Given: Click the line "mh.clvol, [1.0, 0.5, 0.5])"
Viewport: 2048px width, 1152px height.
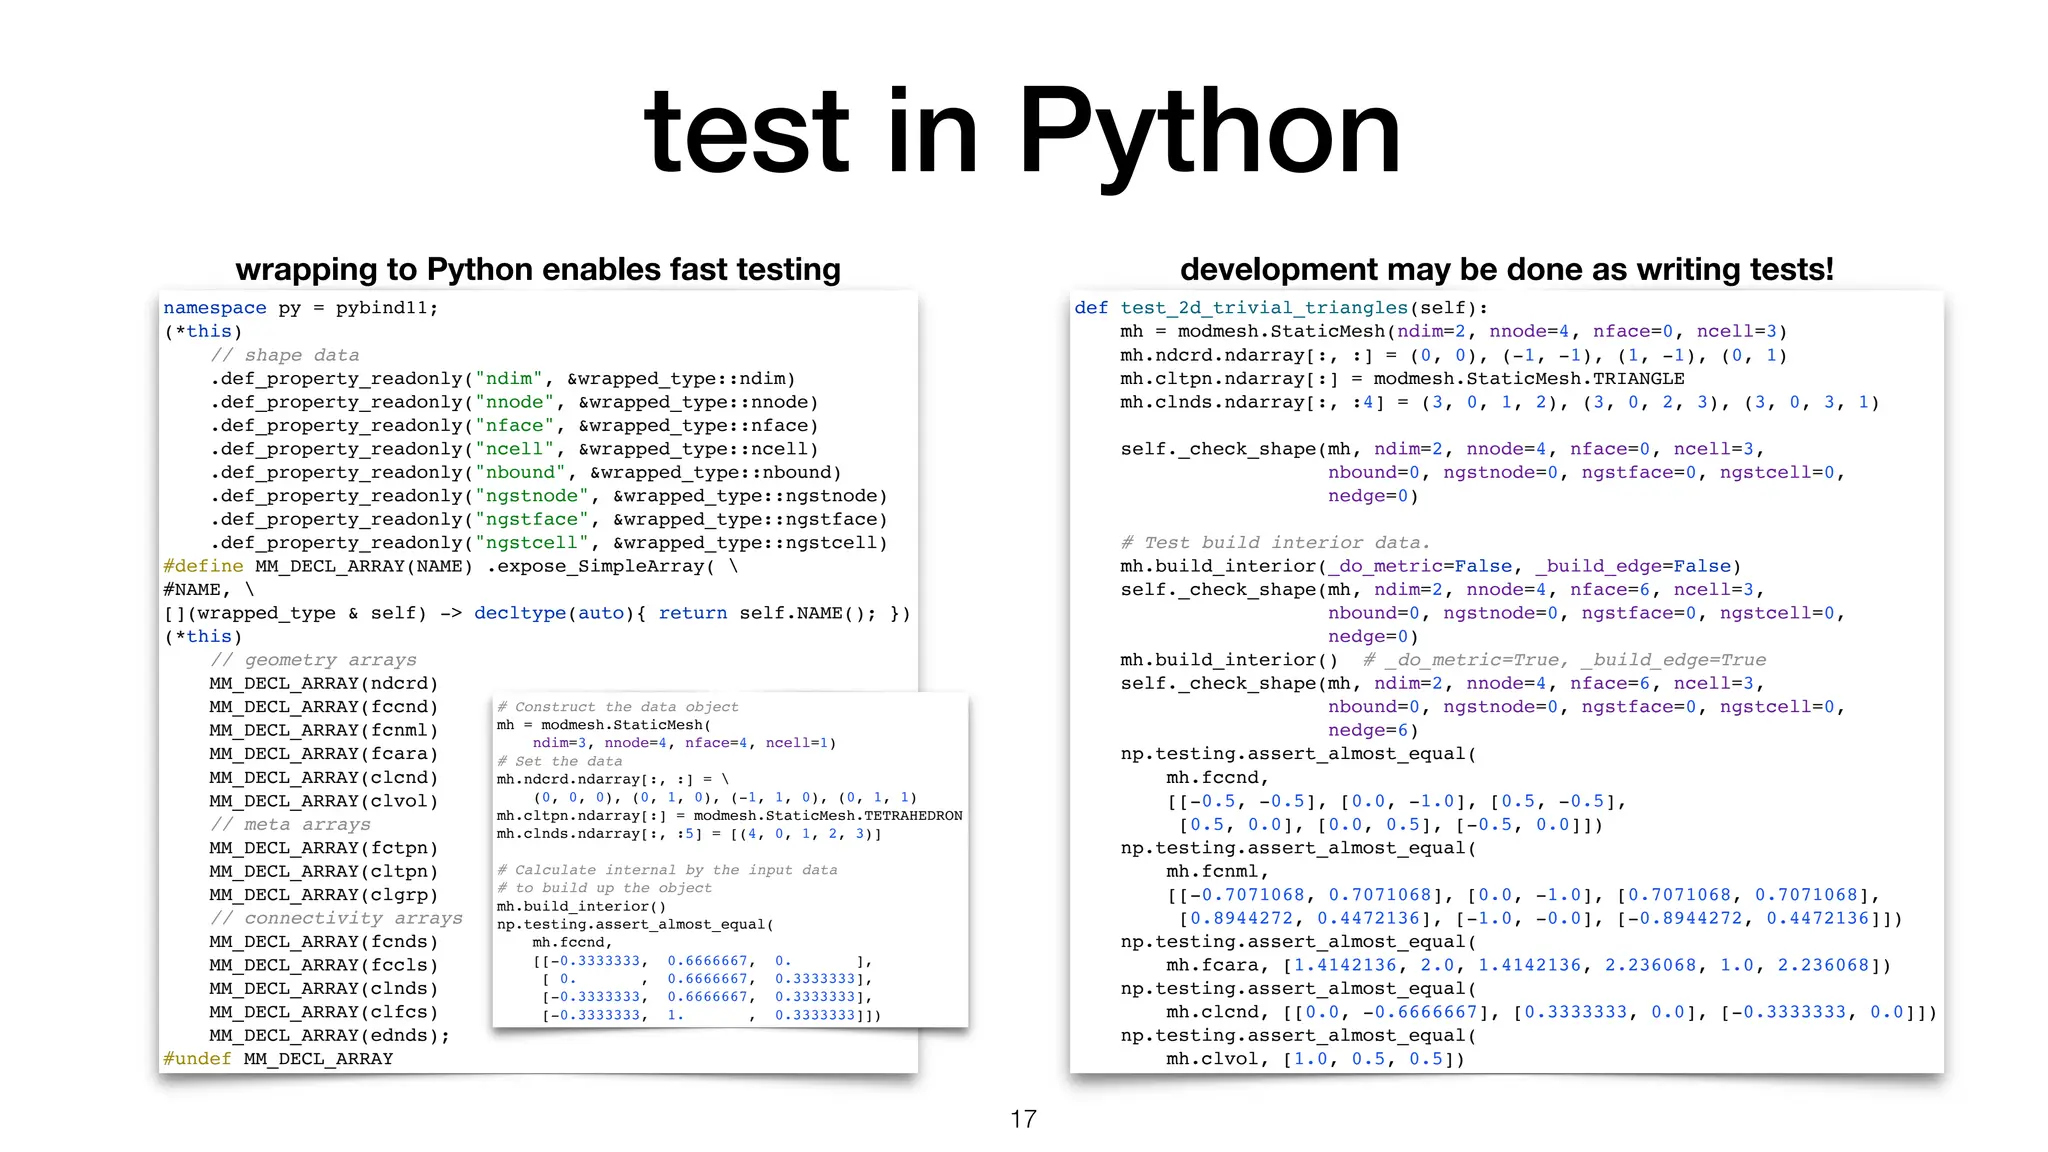Looking at the screenshot, I should coord(1316,1059).
